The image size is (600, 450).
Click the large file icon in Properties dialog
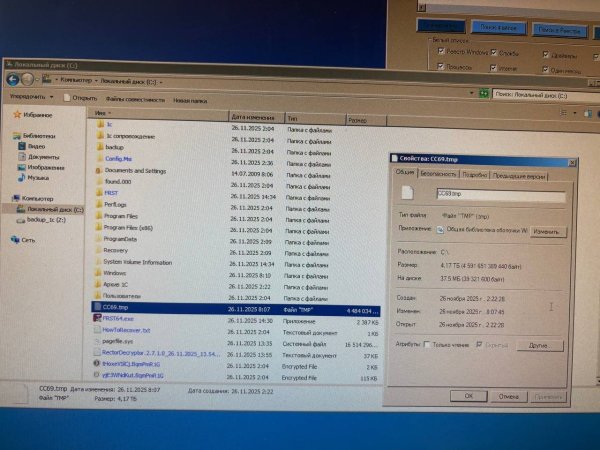coord(407,192)
